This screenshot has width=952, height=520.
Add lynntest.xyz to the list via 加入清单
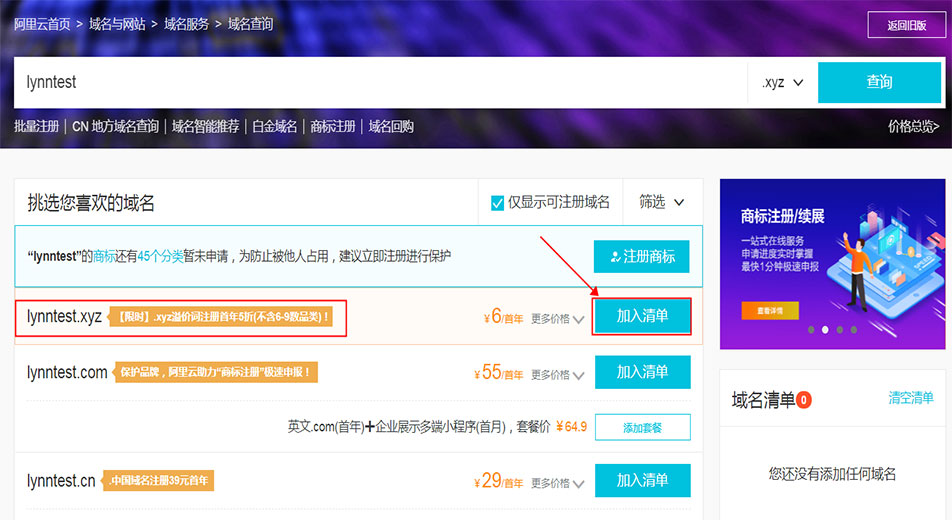tap(641, 316)
